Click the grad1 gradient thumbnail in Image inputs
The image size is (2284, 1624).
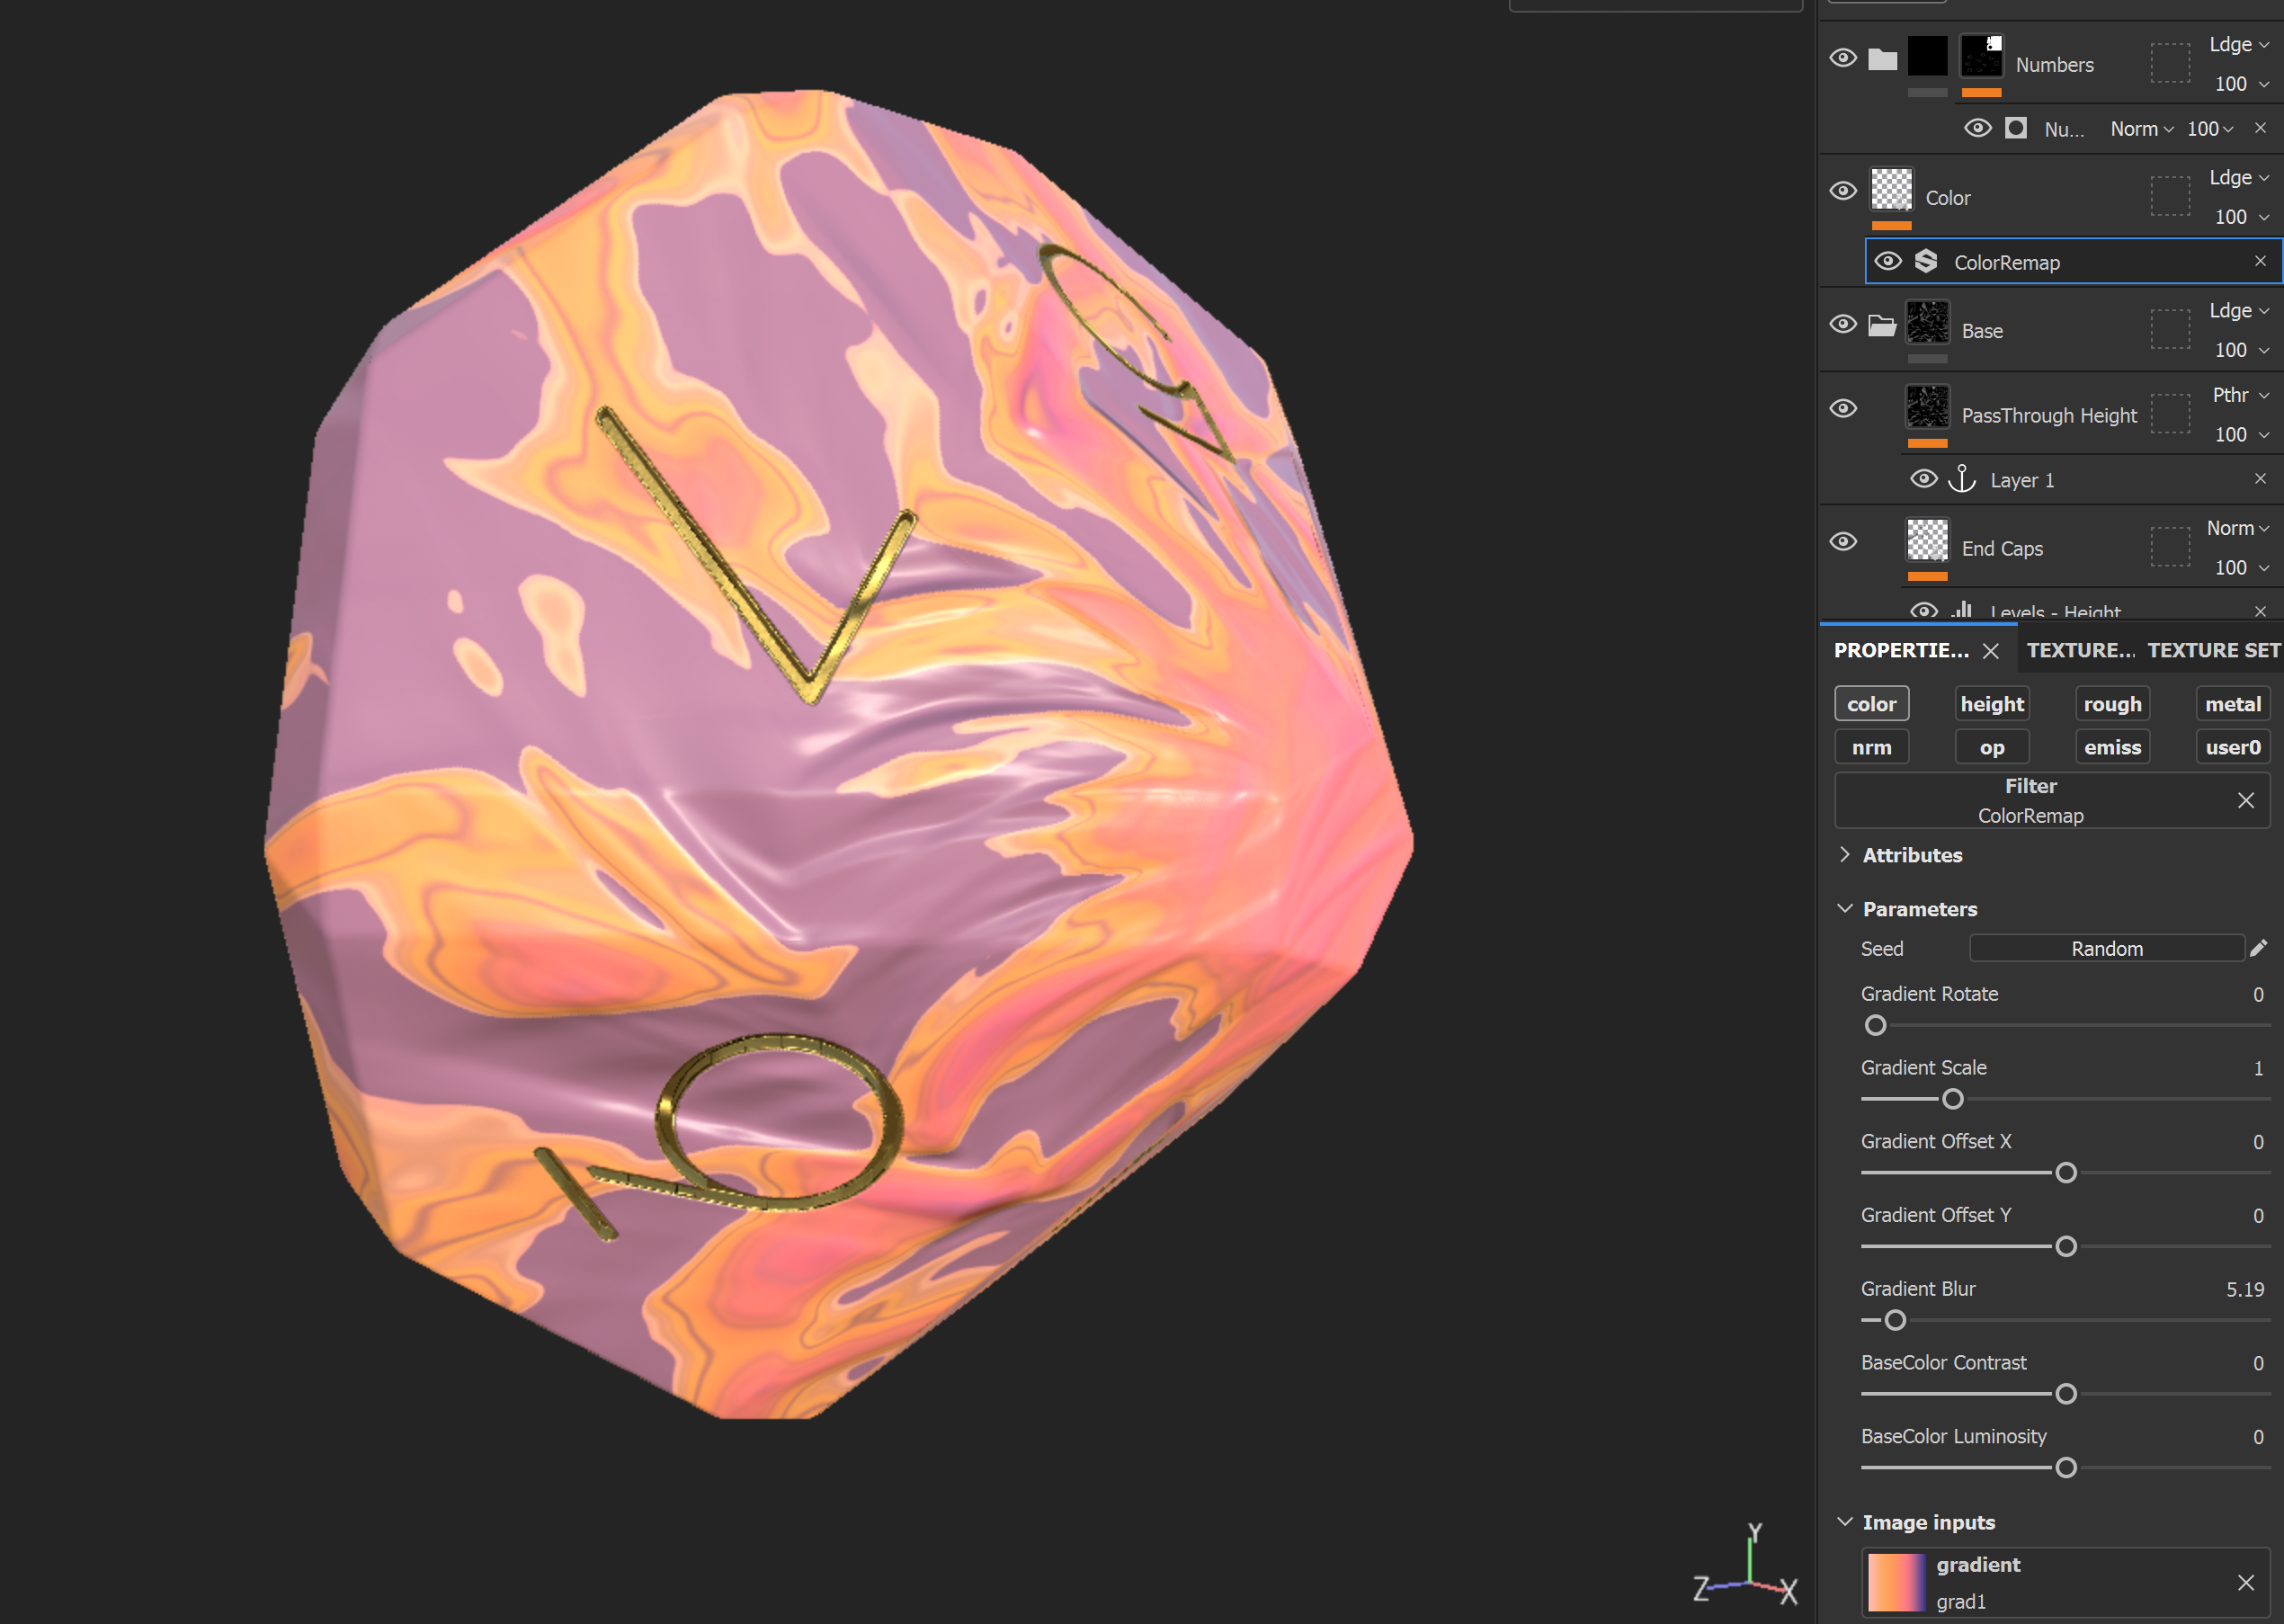tap(1897, 1580)
